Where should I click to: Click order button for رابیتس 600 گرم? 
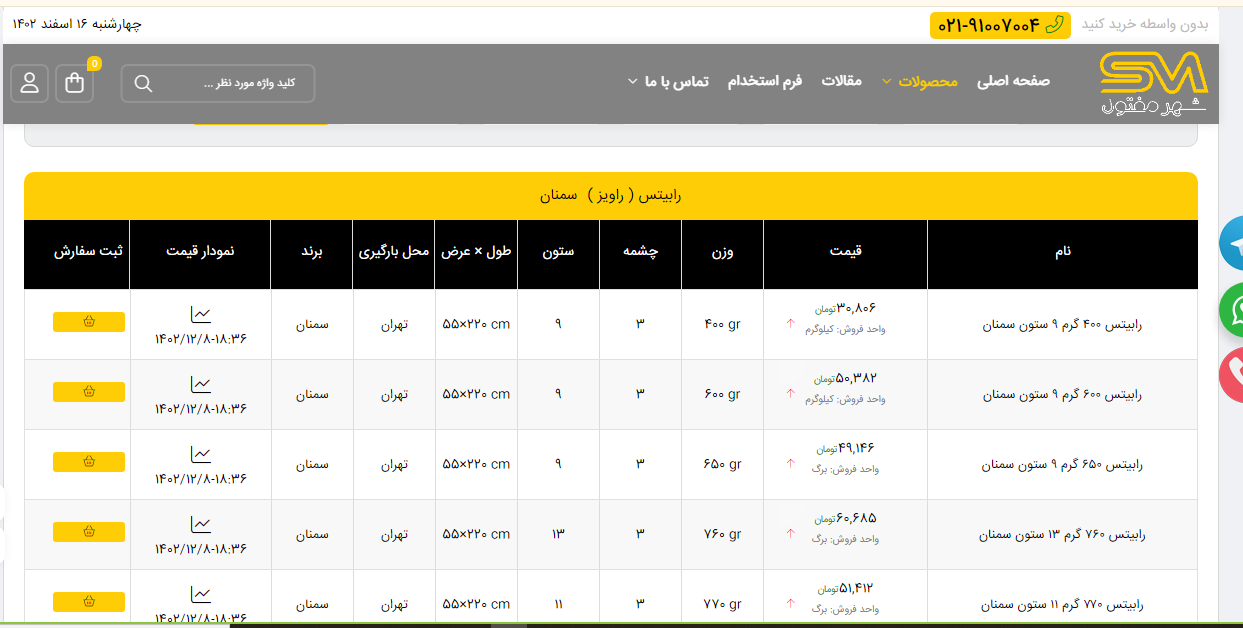89,392
